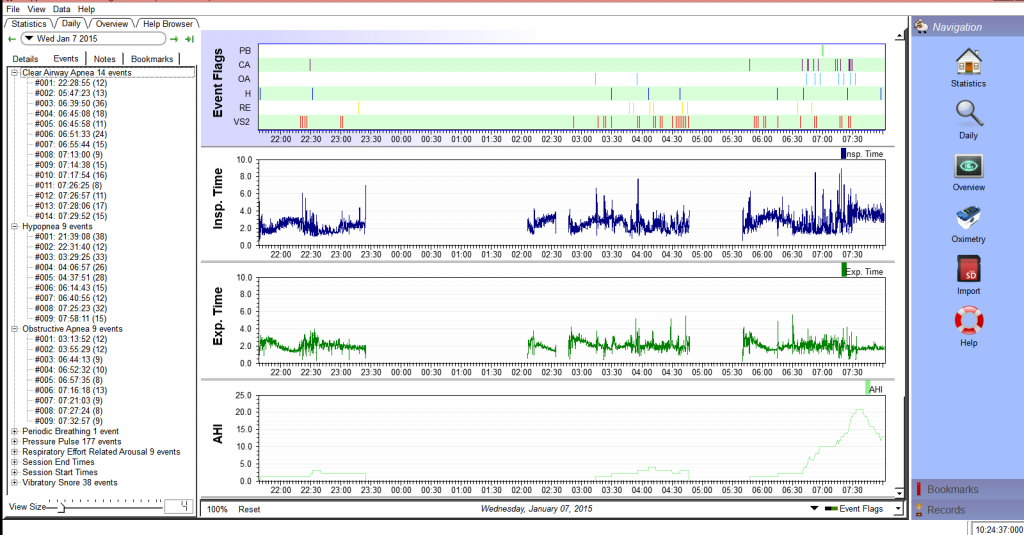
Task: Click the Daily magnifier icon in Navigation
Action: [x=967, y=115]
